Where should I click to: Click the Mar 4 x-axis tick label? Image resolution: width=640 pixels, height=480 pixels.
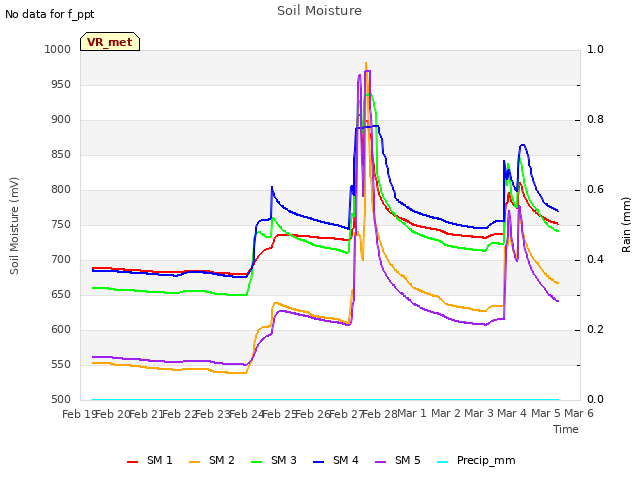(x=512, y=413)
